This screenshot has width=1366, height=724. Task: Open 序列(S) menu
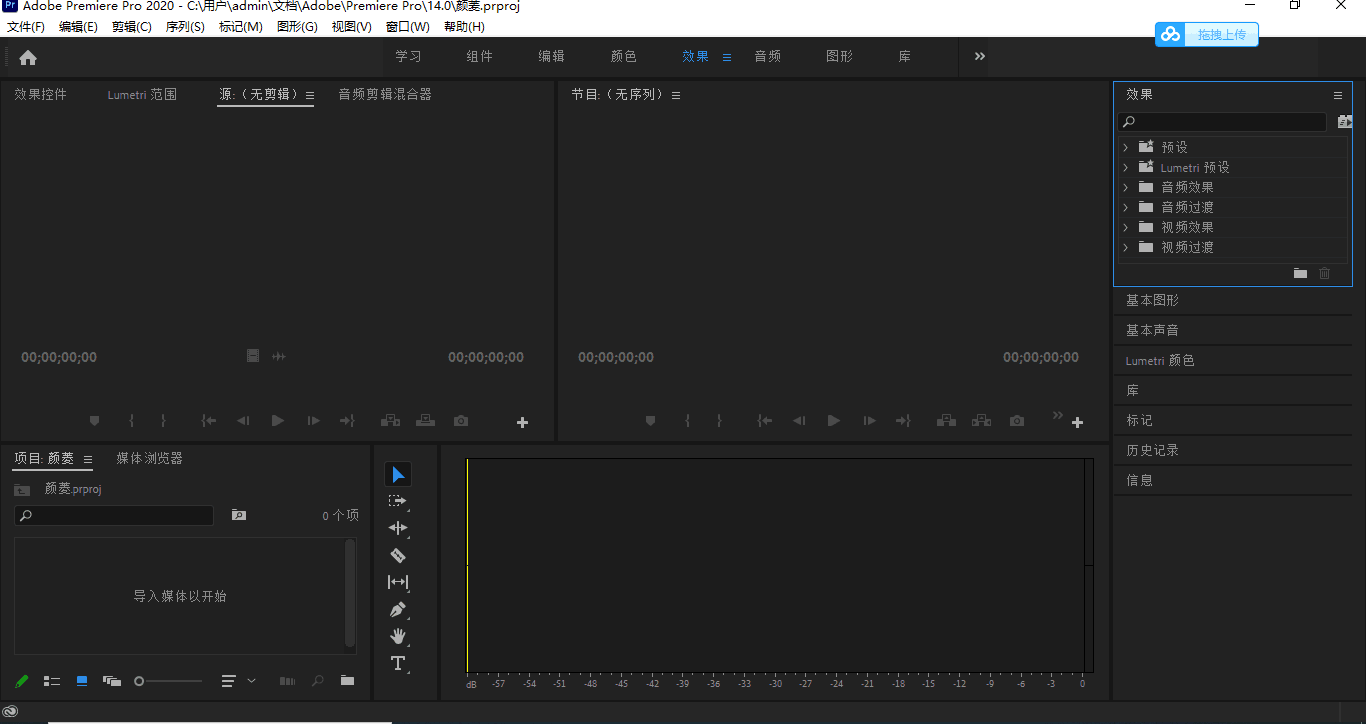coord(185,27)
